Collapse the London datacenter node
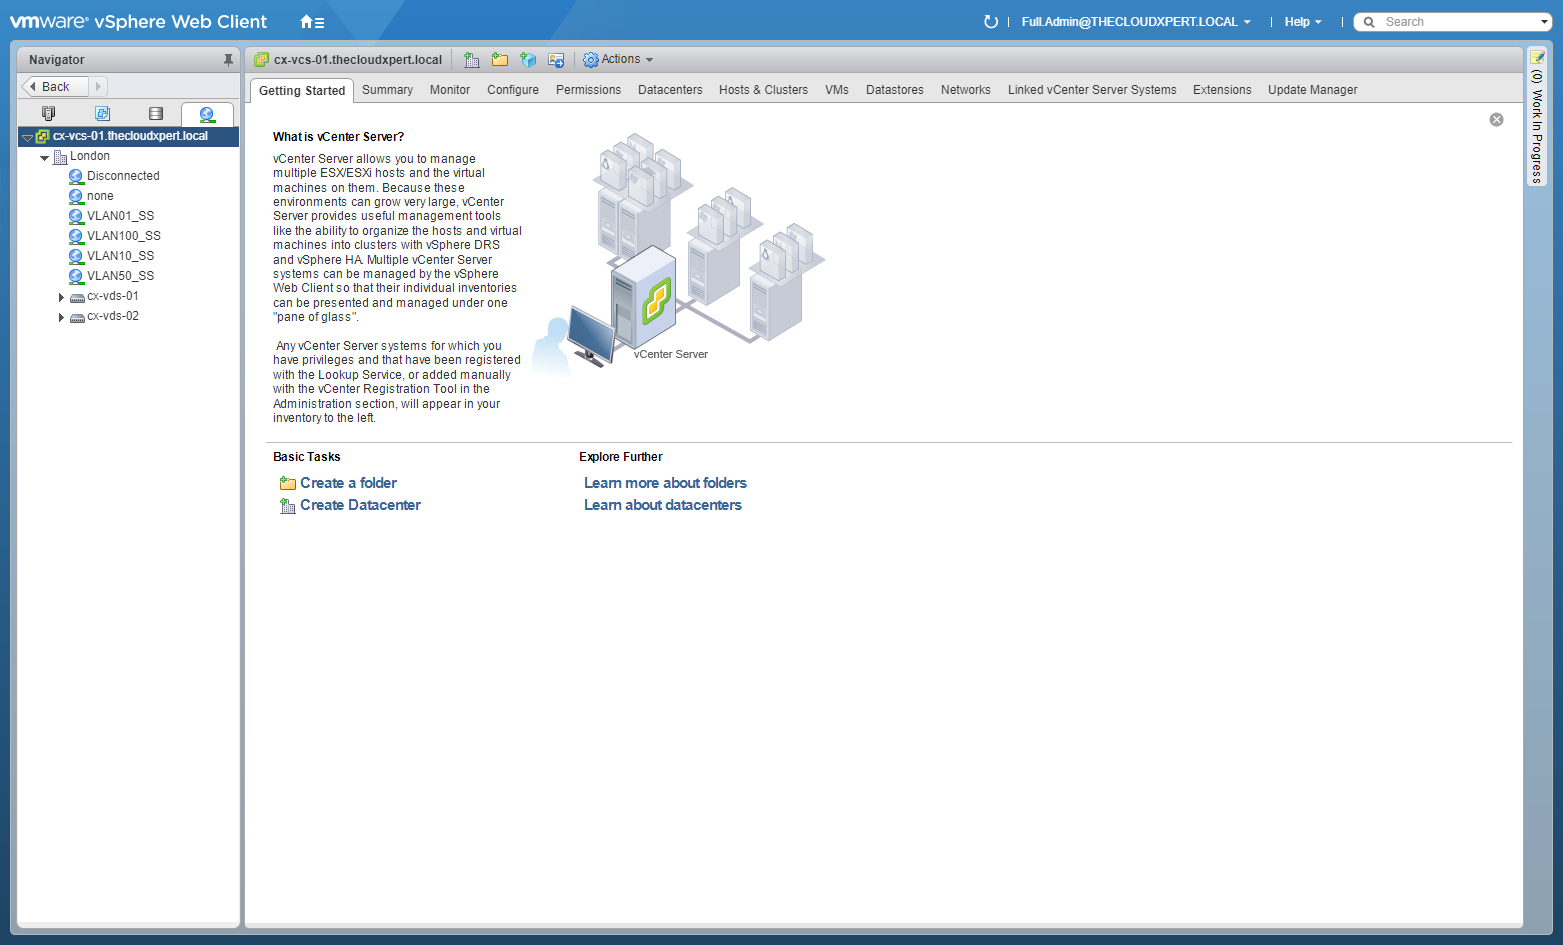 [x=44, y=157]
